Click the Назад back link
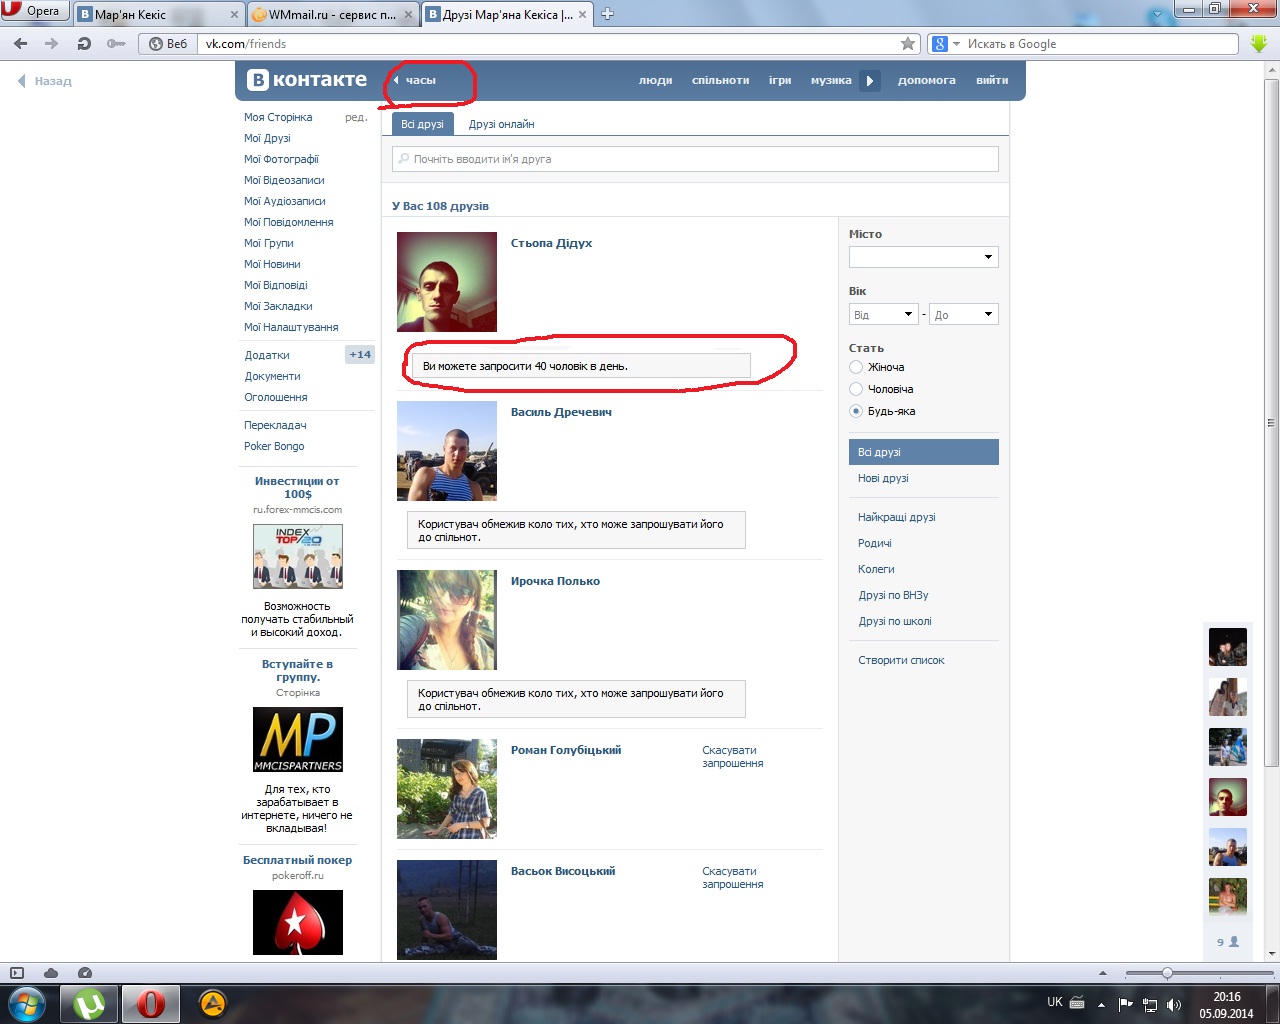1280x1024 pixels. (45, 81)
